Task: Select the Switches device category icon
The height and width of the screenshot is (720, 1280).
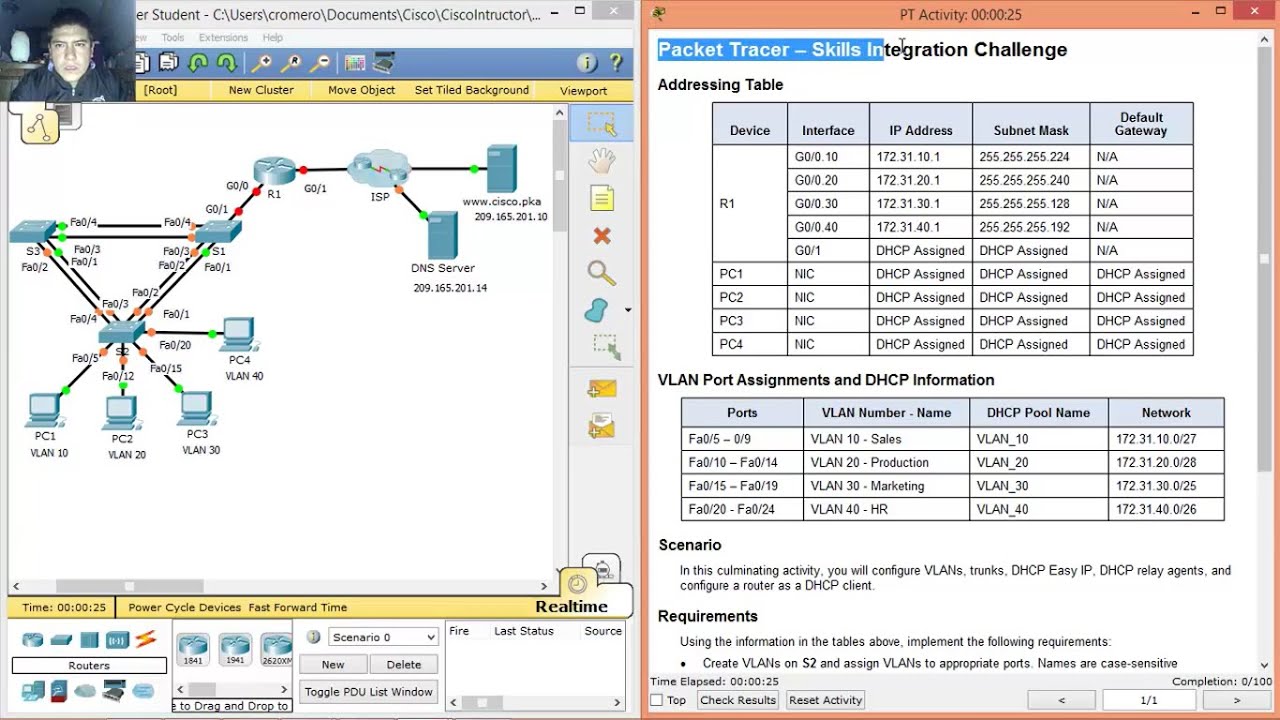Action: pyautogui.click(x=61, y=639)
